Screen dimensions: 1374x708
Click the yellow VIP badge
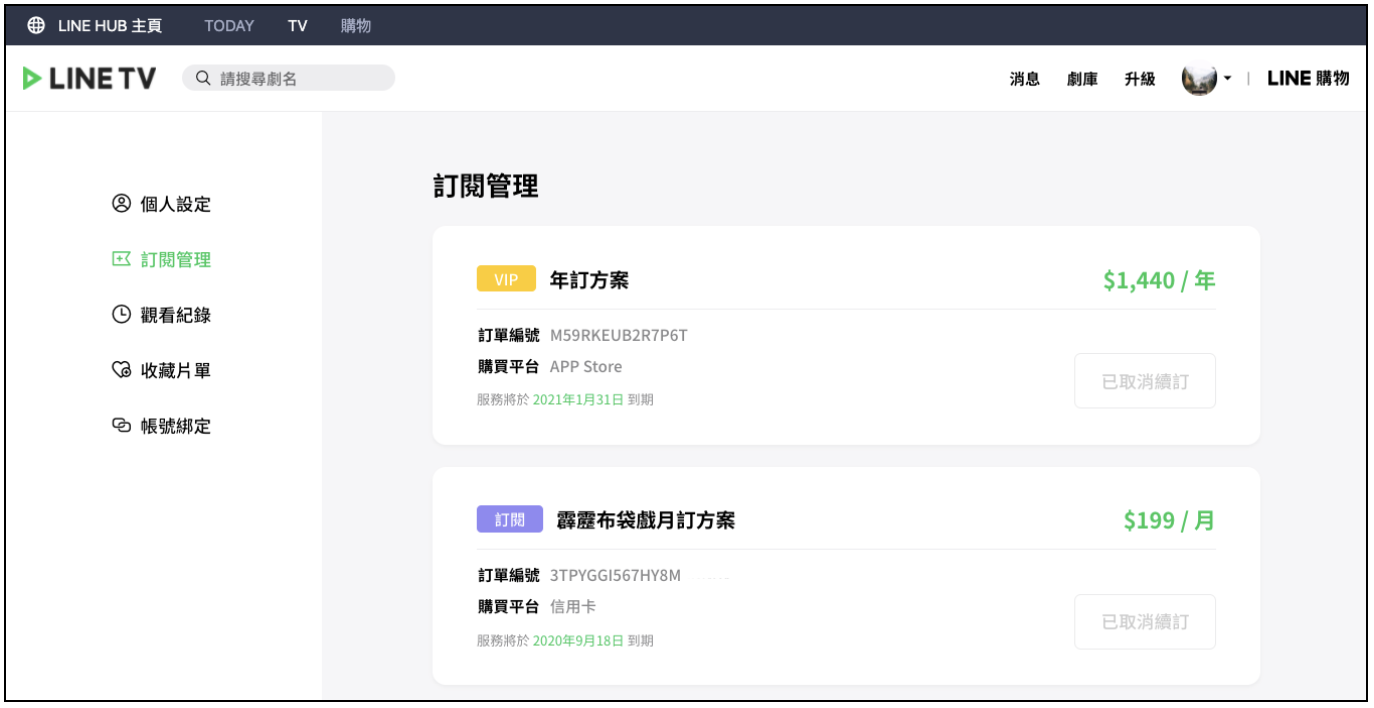tap(506, 280)
